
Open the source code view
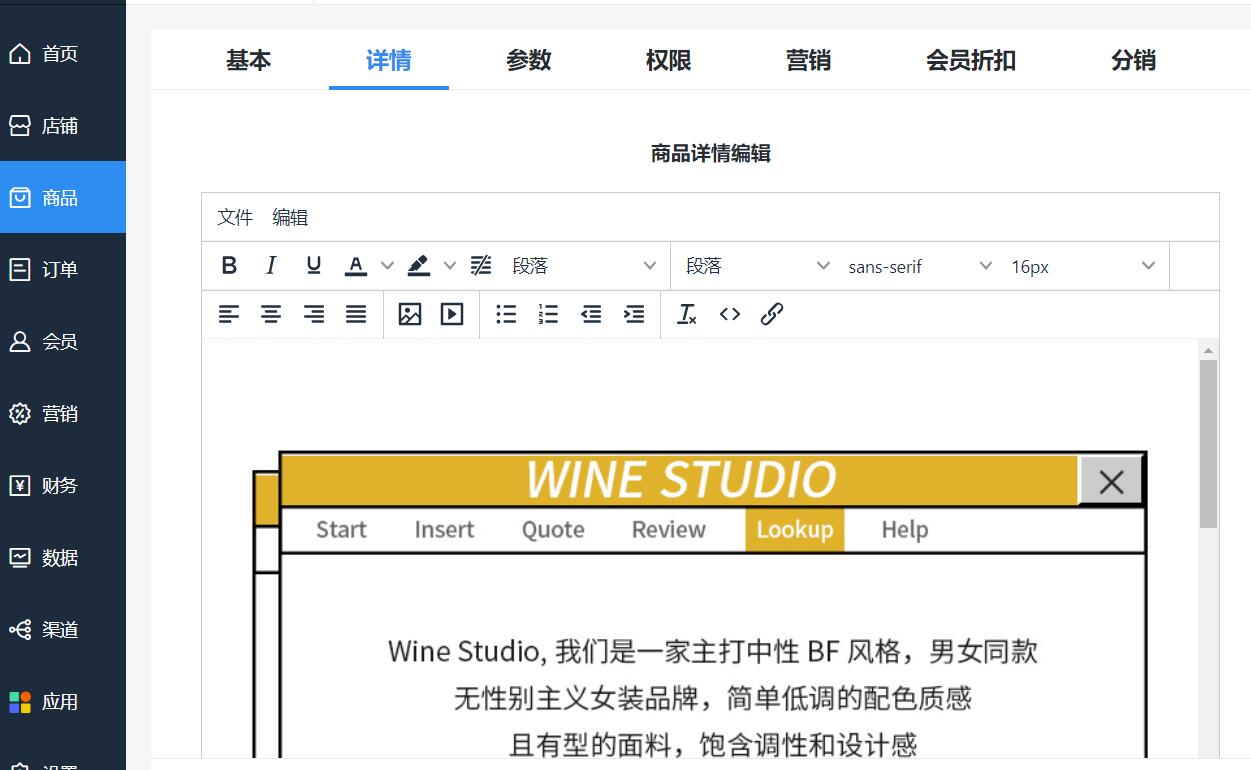point(730,315)
